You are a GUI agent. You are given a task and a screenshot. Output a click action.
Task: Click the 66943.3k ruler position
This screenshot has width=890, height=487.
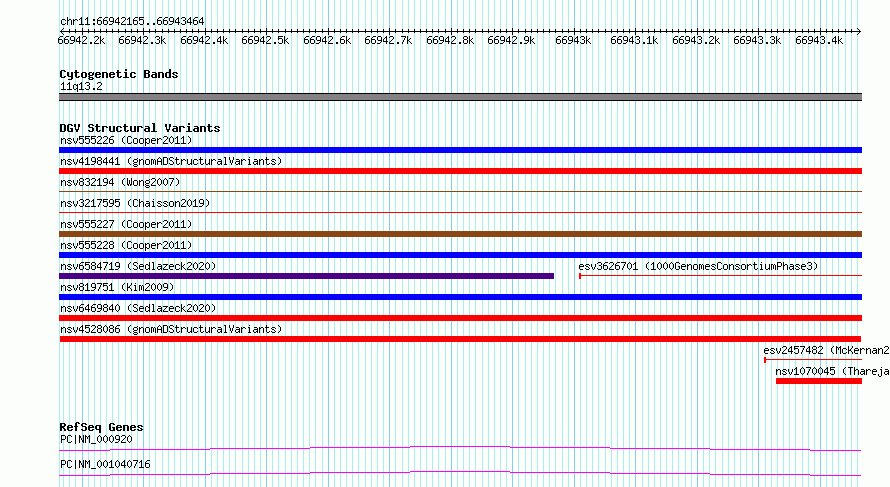[x=757, y=40]
